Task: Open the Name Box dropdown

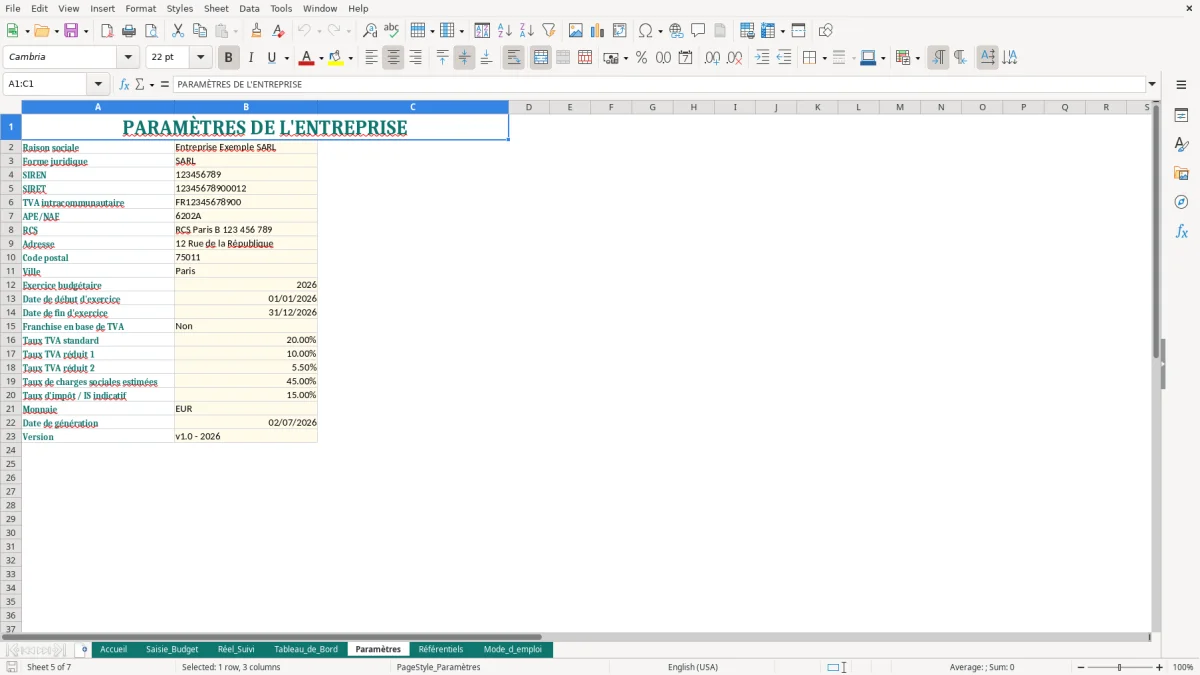Action: tap(98, 85)
